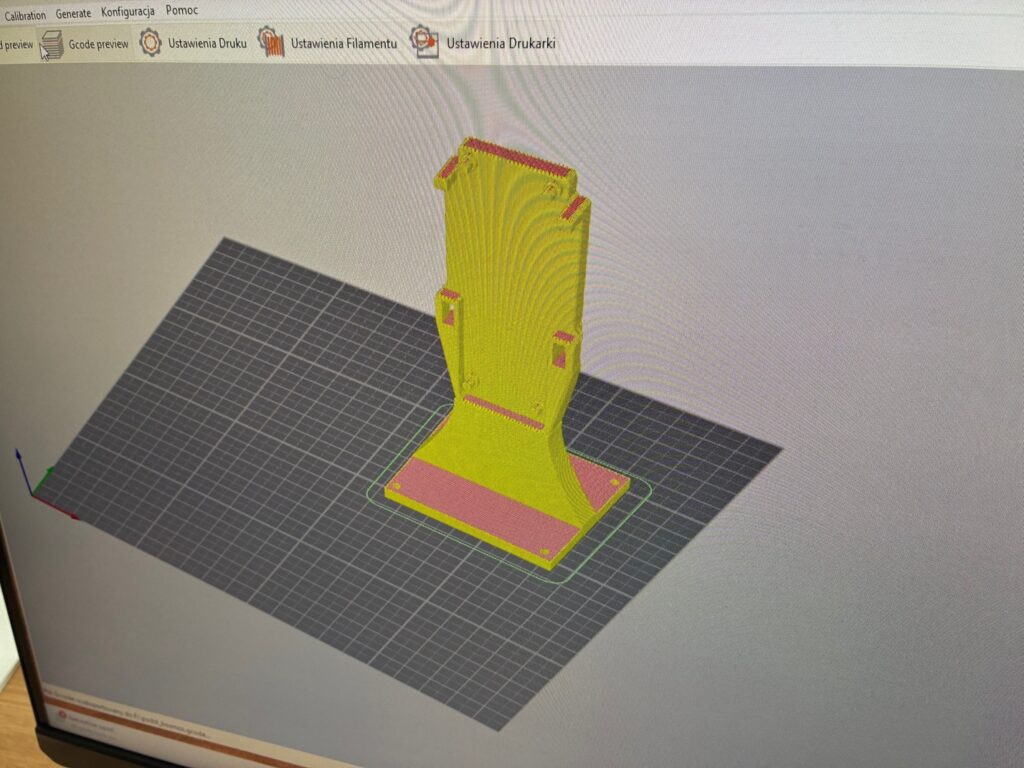Image resolution: width=1024 pixels, height=768 pixels.
Task: Click the red notification icon at the bottom
Action: [x=62, y=718]
